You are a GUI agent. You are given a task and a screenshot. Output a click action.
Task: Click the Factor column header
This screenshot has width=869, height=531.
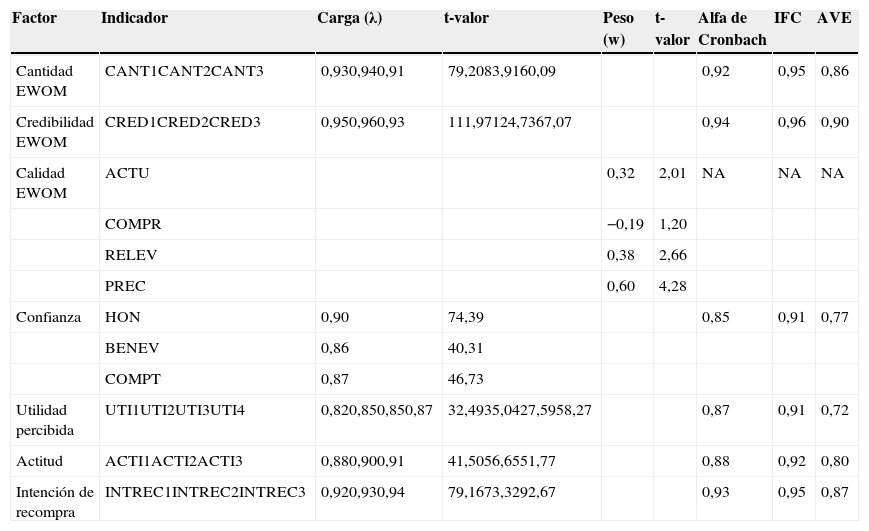coord(34,19)
